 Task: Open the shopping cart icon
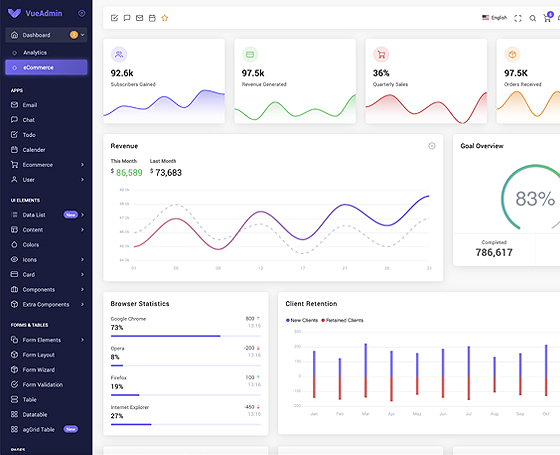point(547,18)
